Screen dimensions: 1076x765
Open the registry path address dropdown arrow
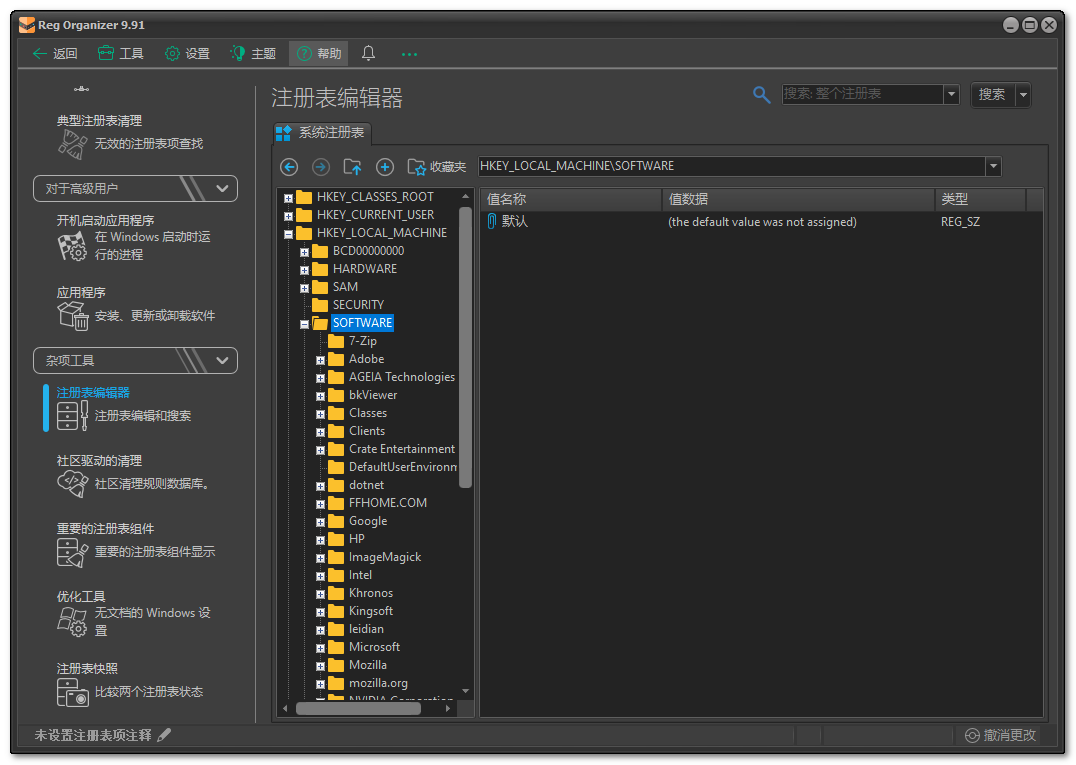pyautogui.click(x=993, y=166)
